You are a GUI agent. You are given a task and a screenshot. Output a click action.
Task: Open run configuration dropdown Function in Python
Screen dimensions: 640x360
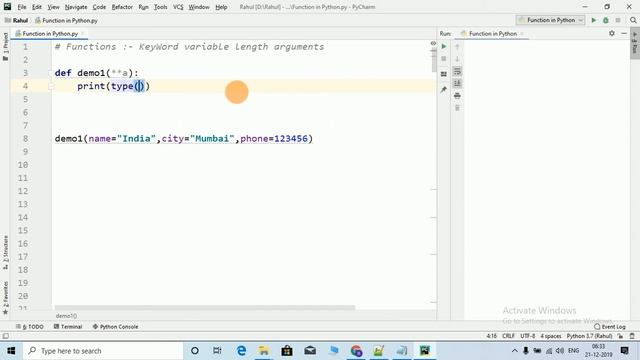point(550,20)
